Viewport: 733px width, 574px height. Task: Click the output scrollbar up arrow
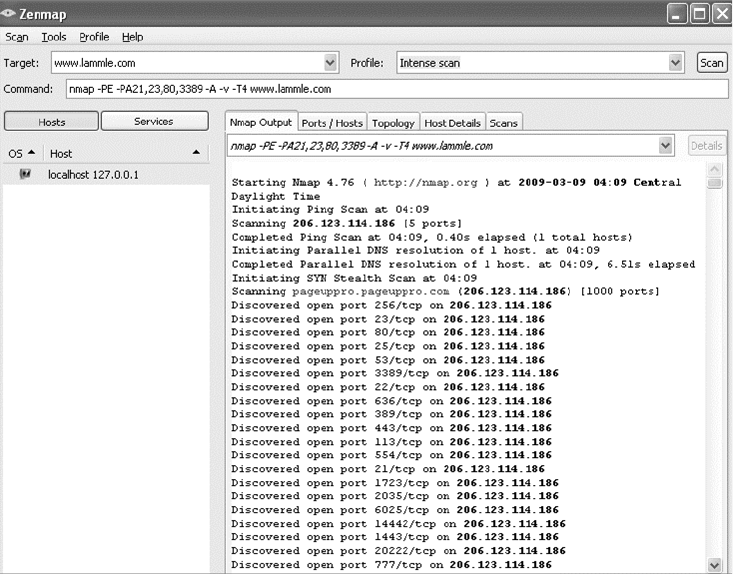[714, 169]
